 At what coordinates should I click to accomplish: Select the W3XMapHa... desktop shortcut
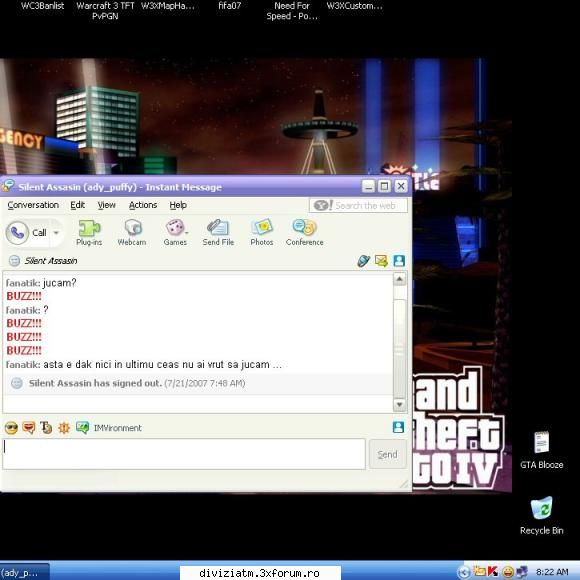point(168,6)
